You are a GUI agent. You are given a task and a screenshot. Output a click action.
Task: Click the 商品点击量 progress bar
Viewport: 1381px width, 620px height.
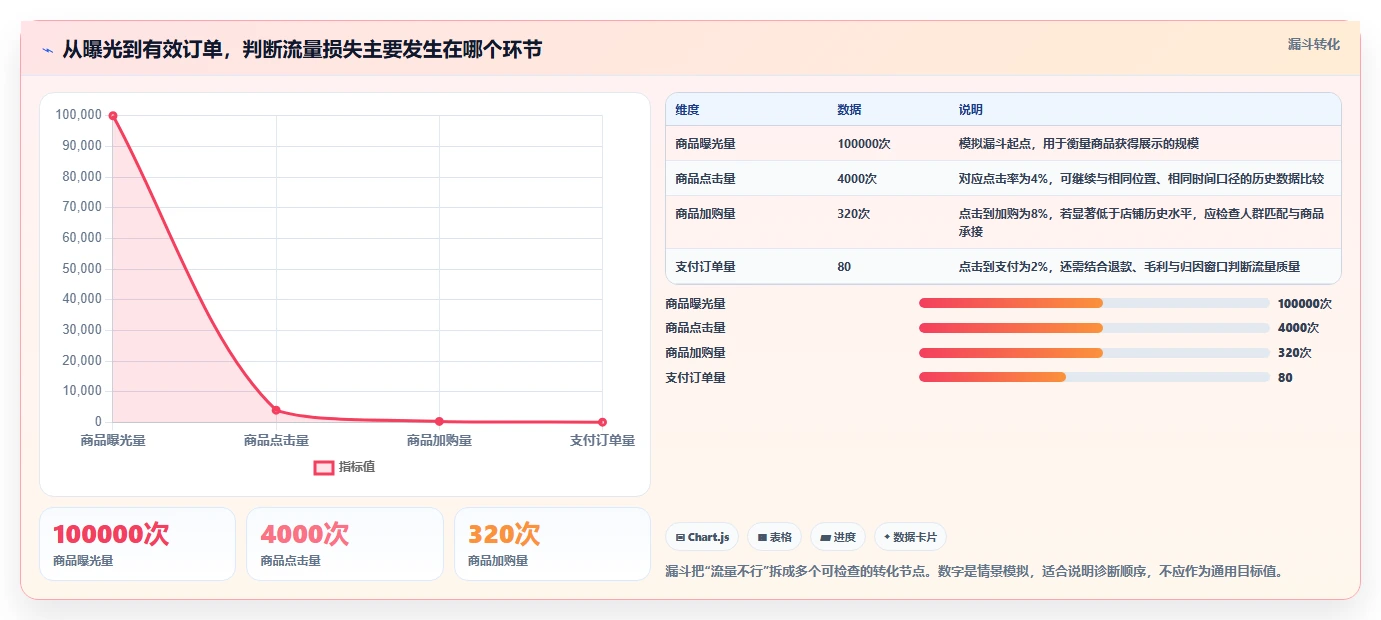coord(1094,328)
